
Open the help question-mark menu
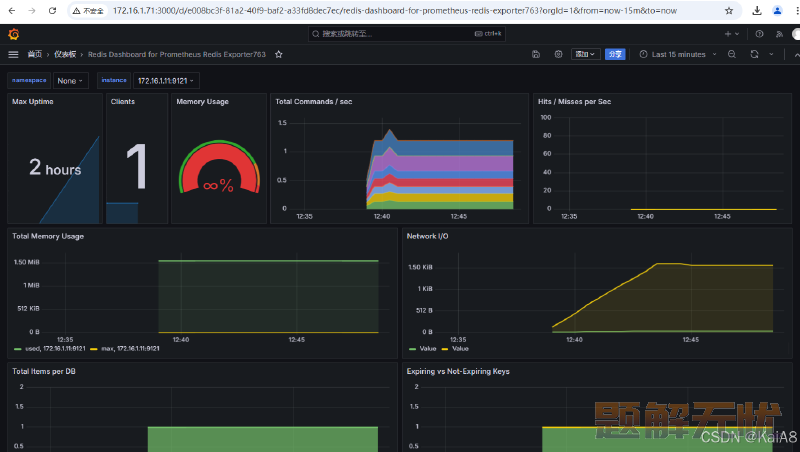point(759,34)
